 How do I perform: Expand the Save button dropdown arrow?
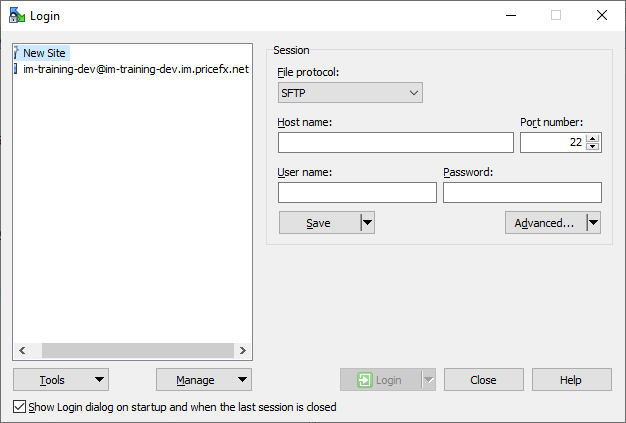(x=367, y=223)
